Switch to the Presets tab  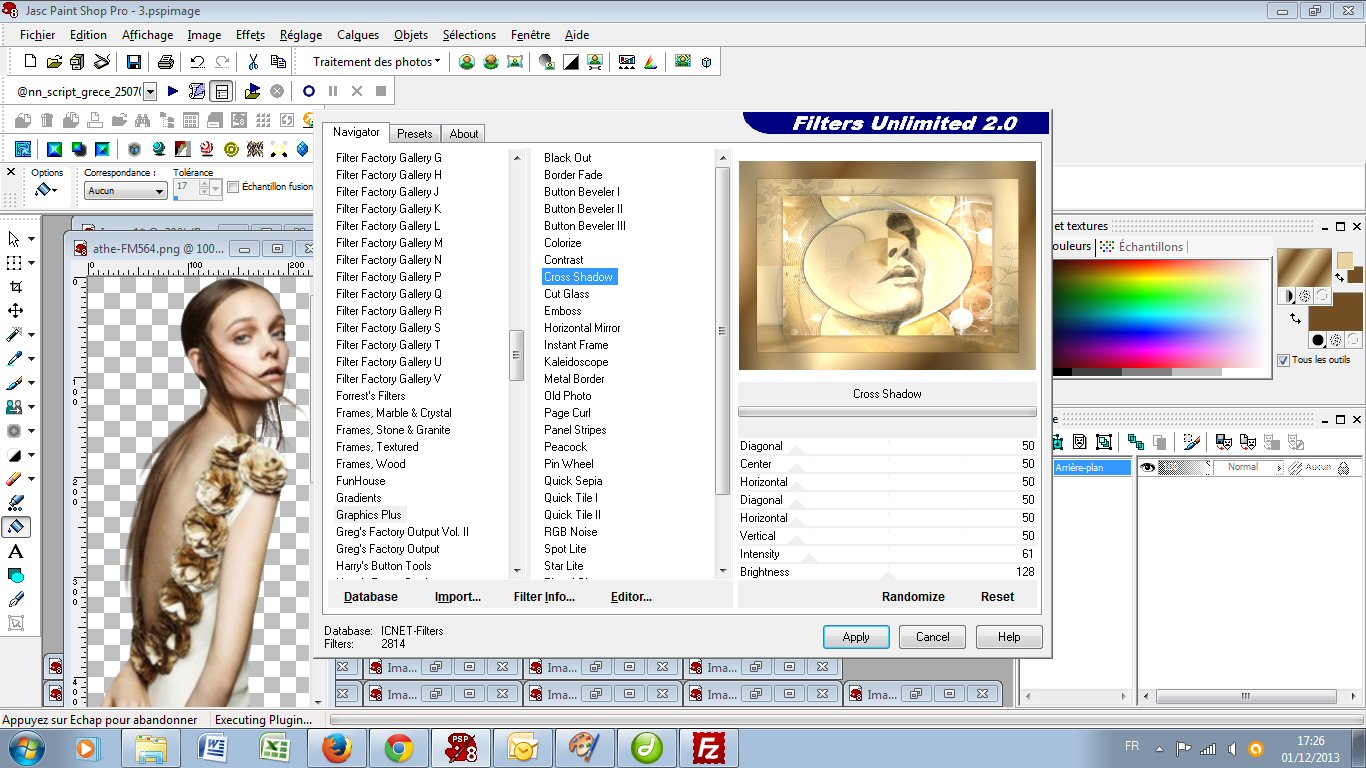415,133
